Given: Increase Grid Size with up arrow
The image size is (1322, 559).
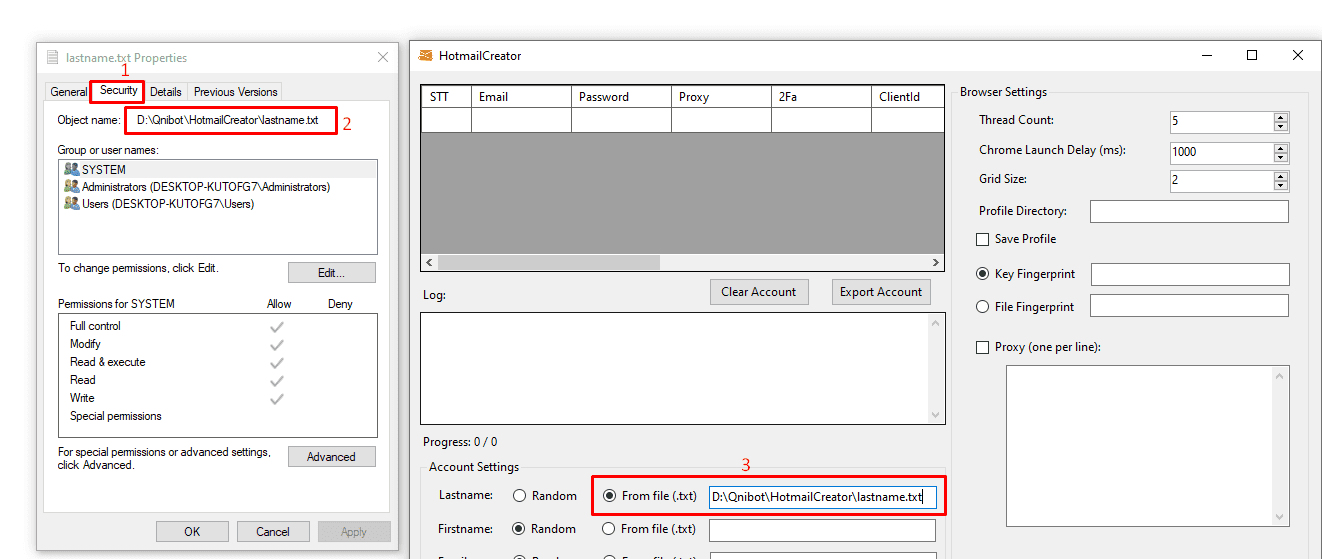Looking at the screenshot, I should [x=1281, y=176].
